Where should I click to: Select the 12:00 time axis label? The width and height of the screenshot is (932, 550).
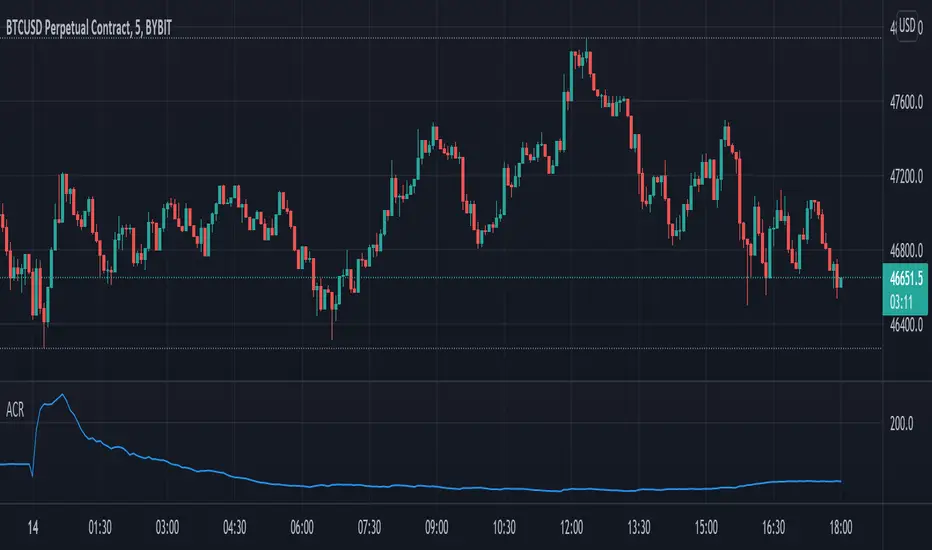coord(571,526)
